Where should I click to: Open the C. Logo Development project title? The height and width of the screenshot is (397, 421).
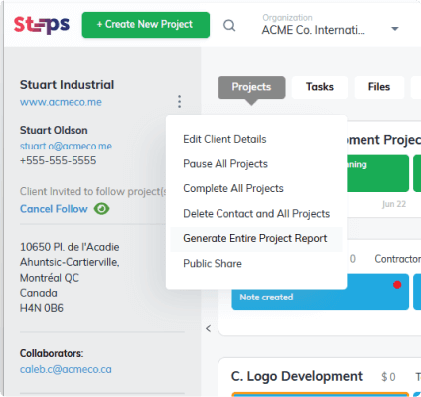click(x=297, y=376)
